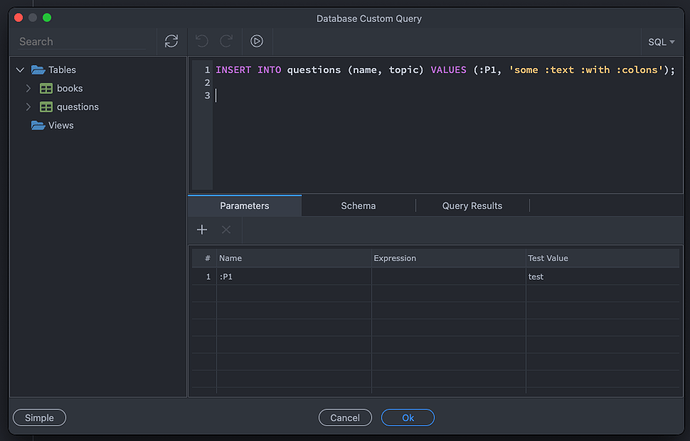Click the Views folder icon

click(x=38, y=125)
